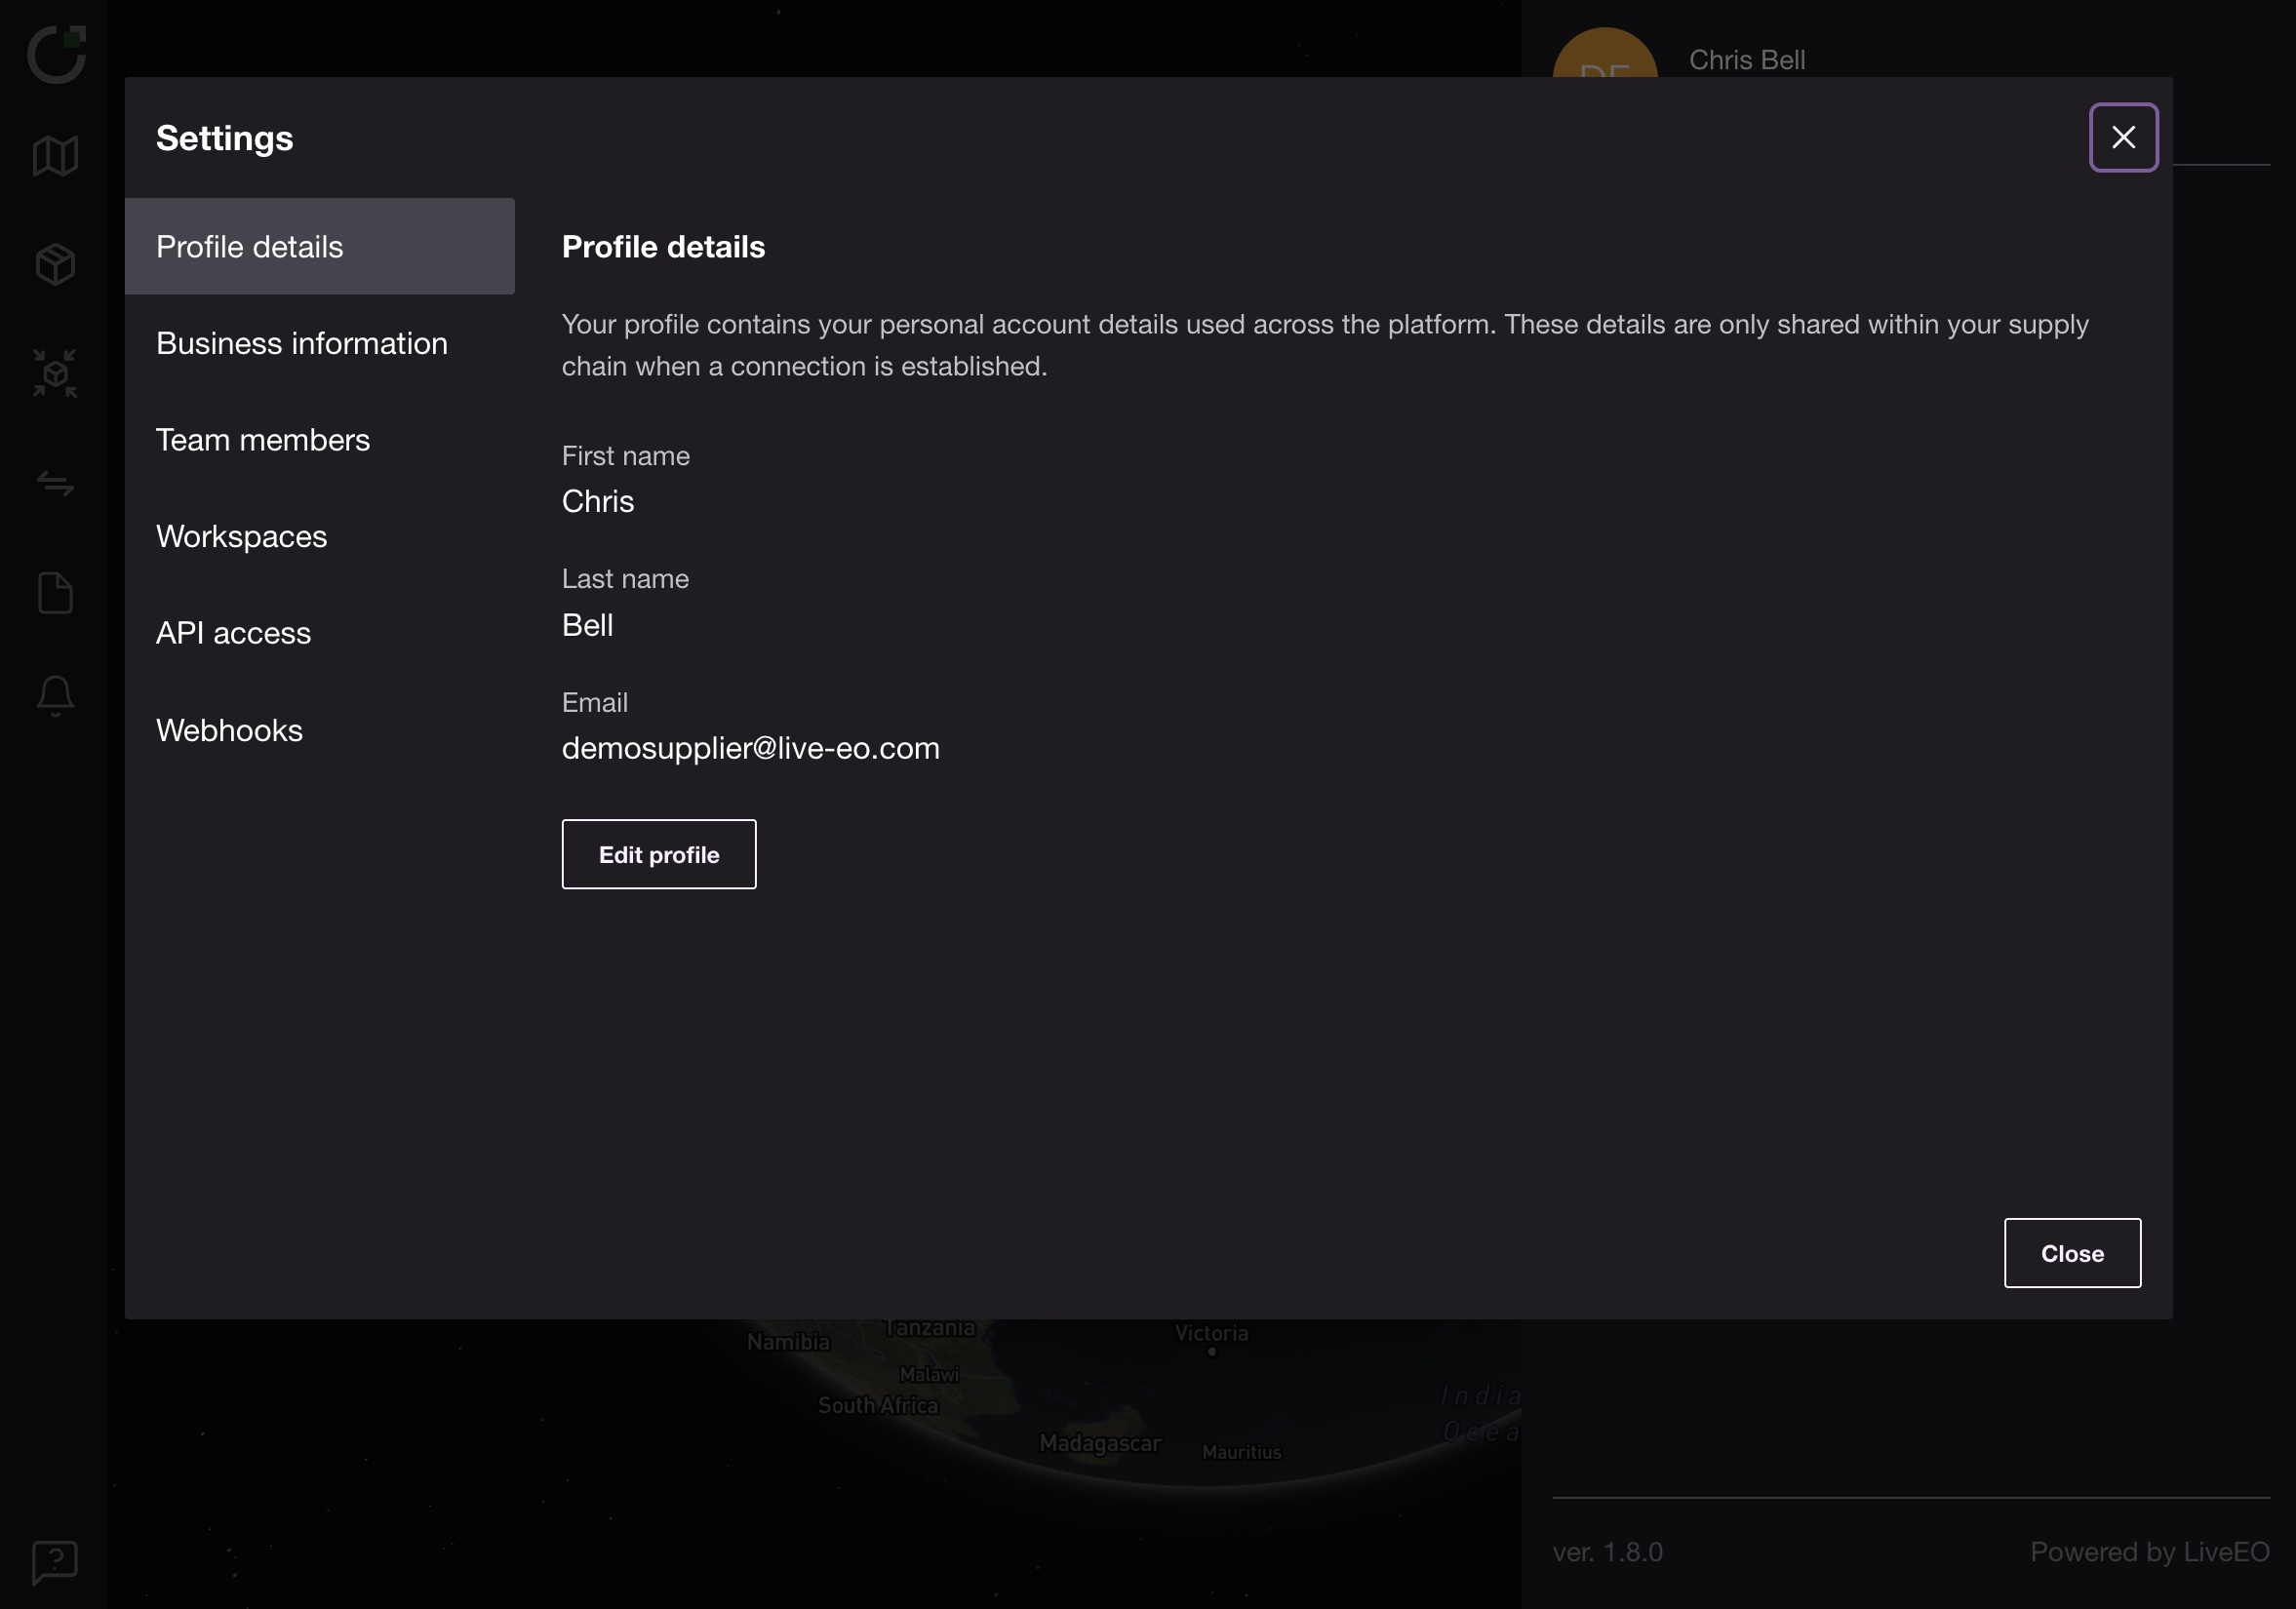Open the API access settings
The image size is (2296, 1609).
234,633
